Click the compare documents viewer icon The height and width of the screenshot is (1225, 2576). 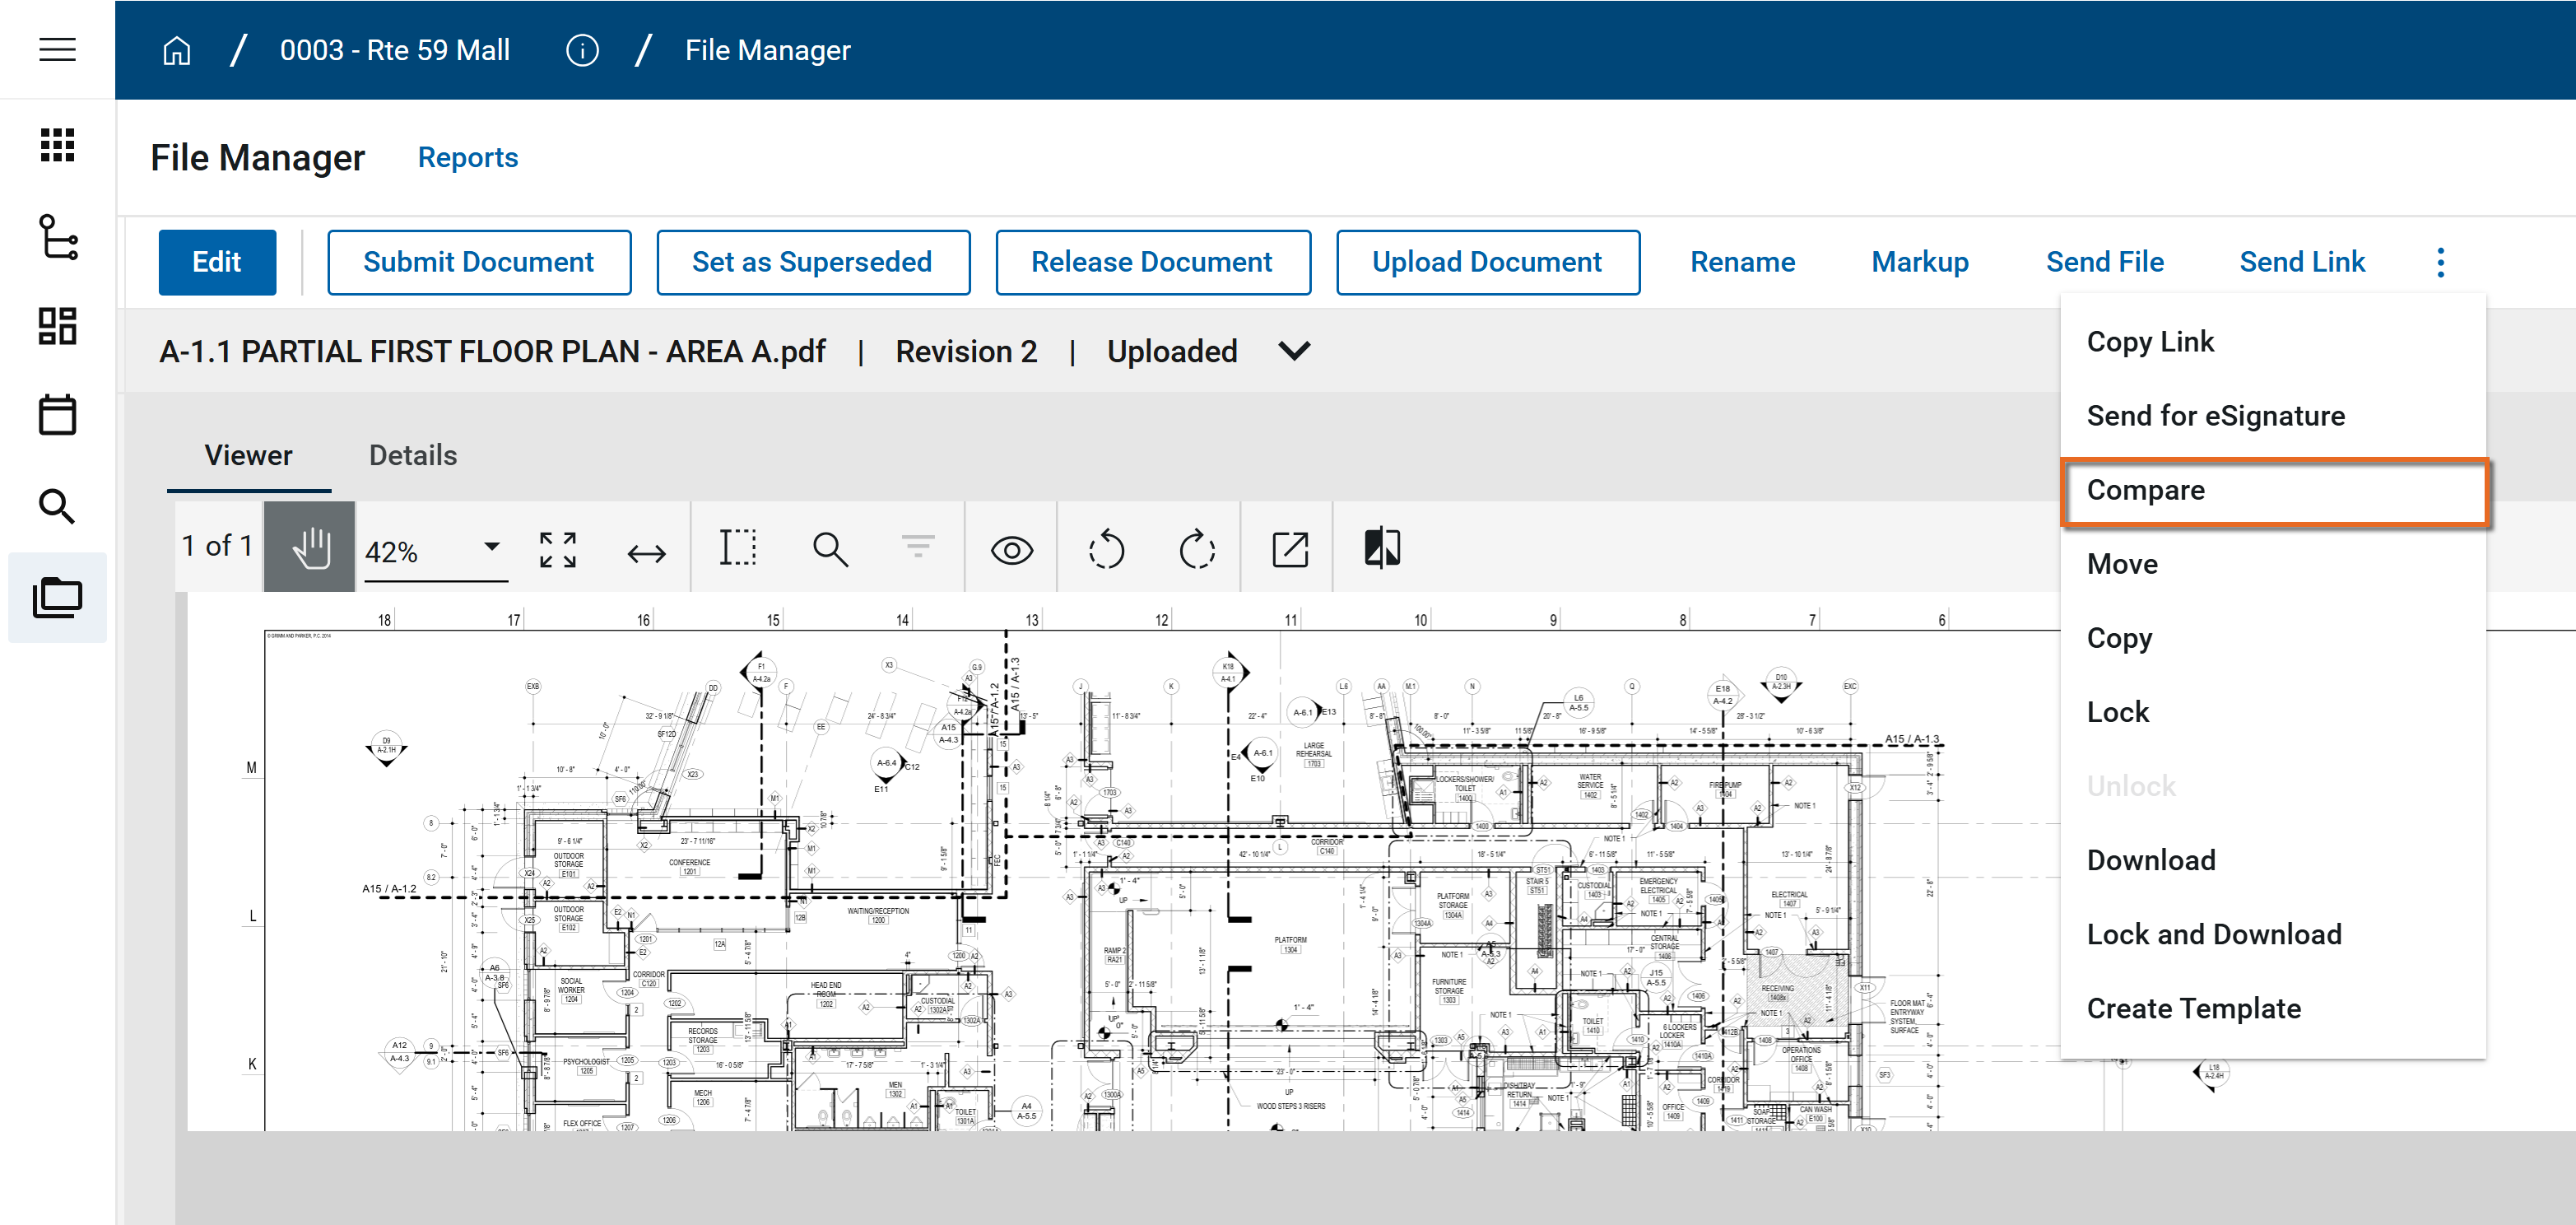coord(1382,549)
